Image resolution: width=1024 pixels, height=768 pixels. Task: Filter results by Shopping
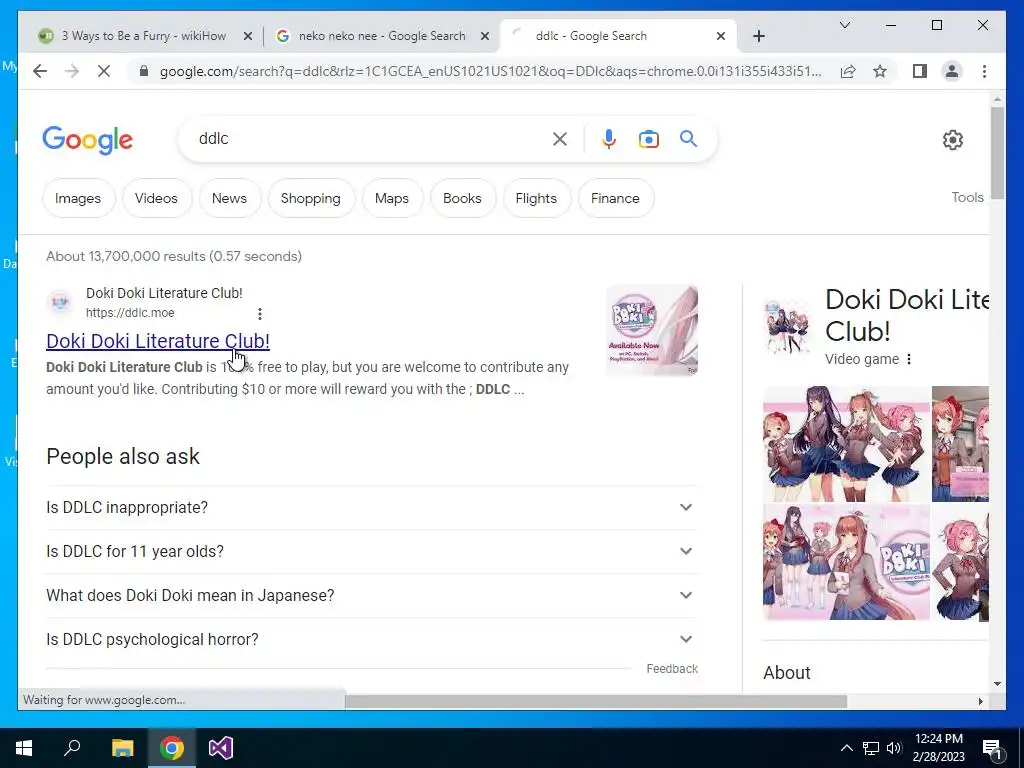click(x=310, y=198)
